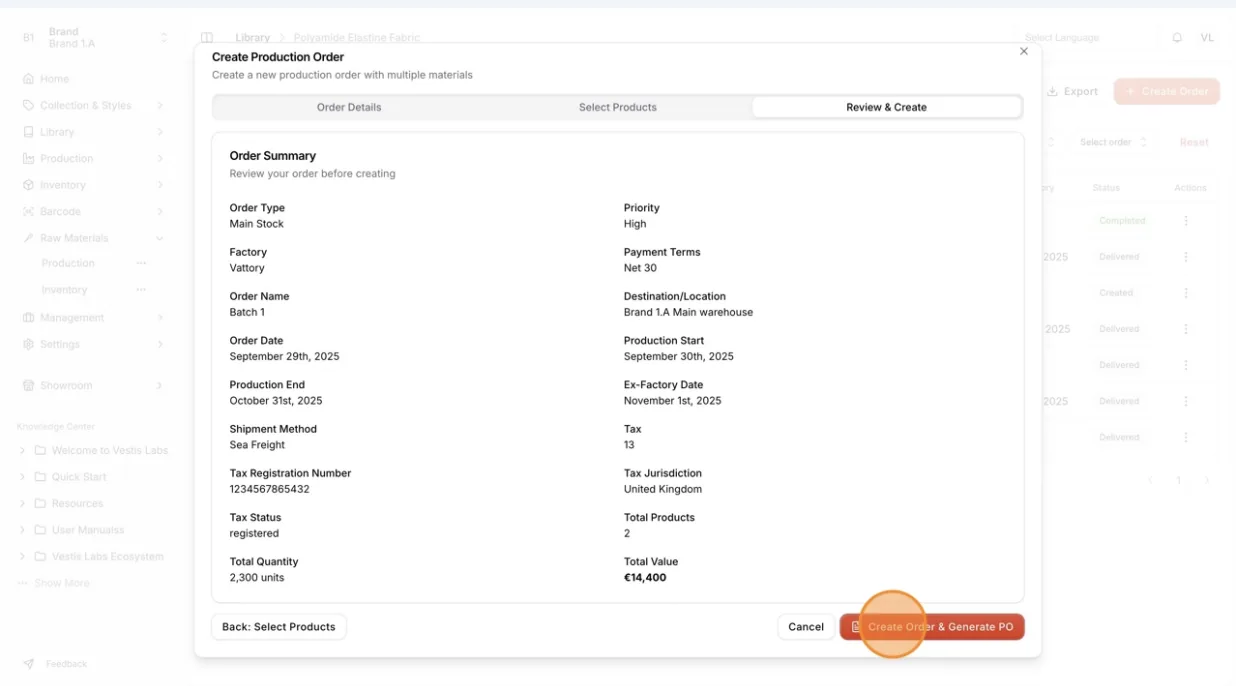The height and width of the screenshot is (686, 1236).
Task: Click the Showroom sidebar icon
Action: click(x=28, y=385)
